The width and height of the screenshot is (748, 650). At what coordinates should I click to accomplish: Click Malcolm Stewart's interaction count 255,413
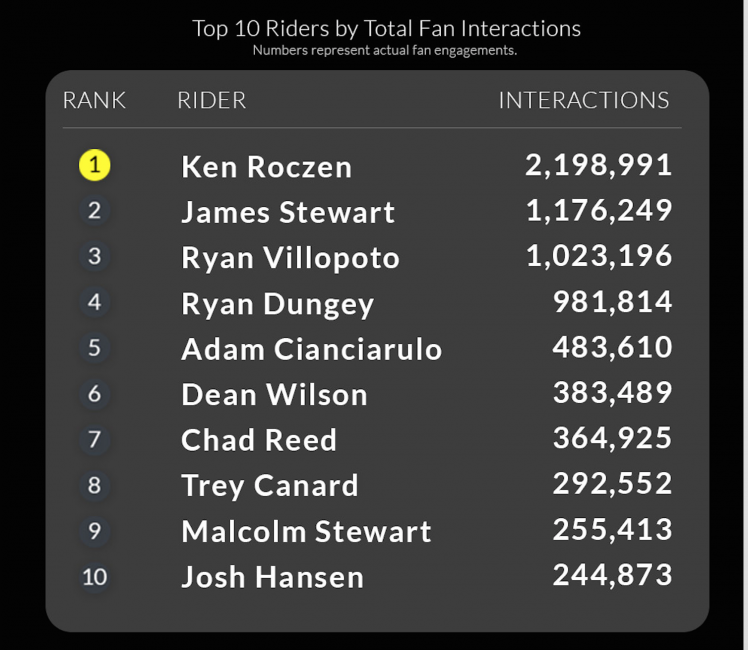[x=612, y=530]
